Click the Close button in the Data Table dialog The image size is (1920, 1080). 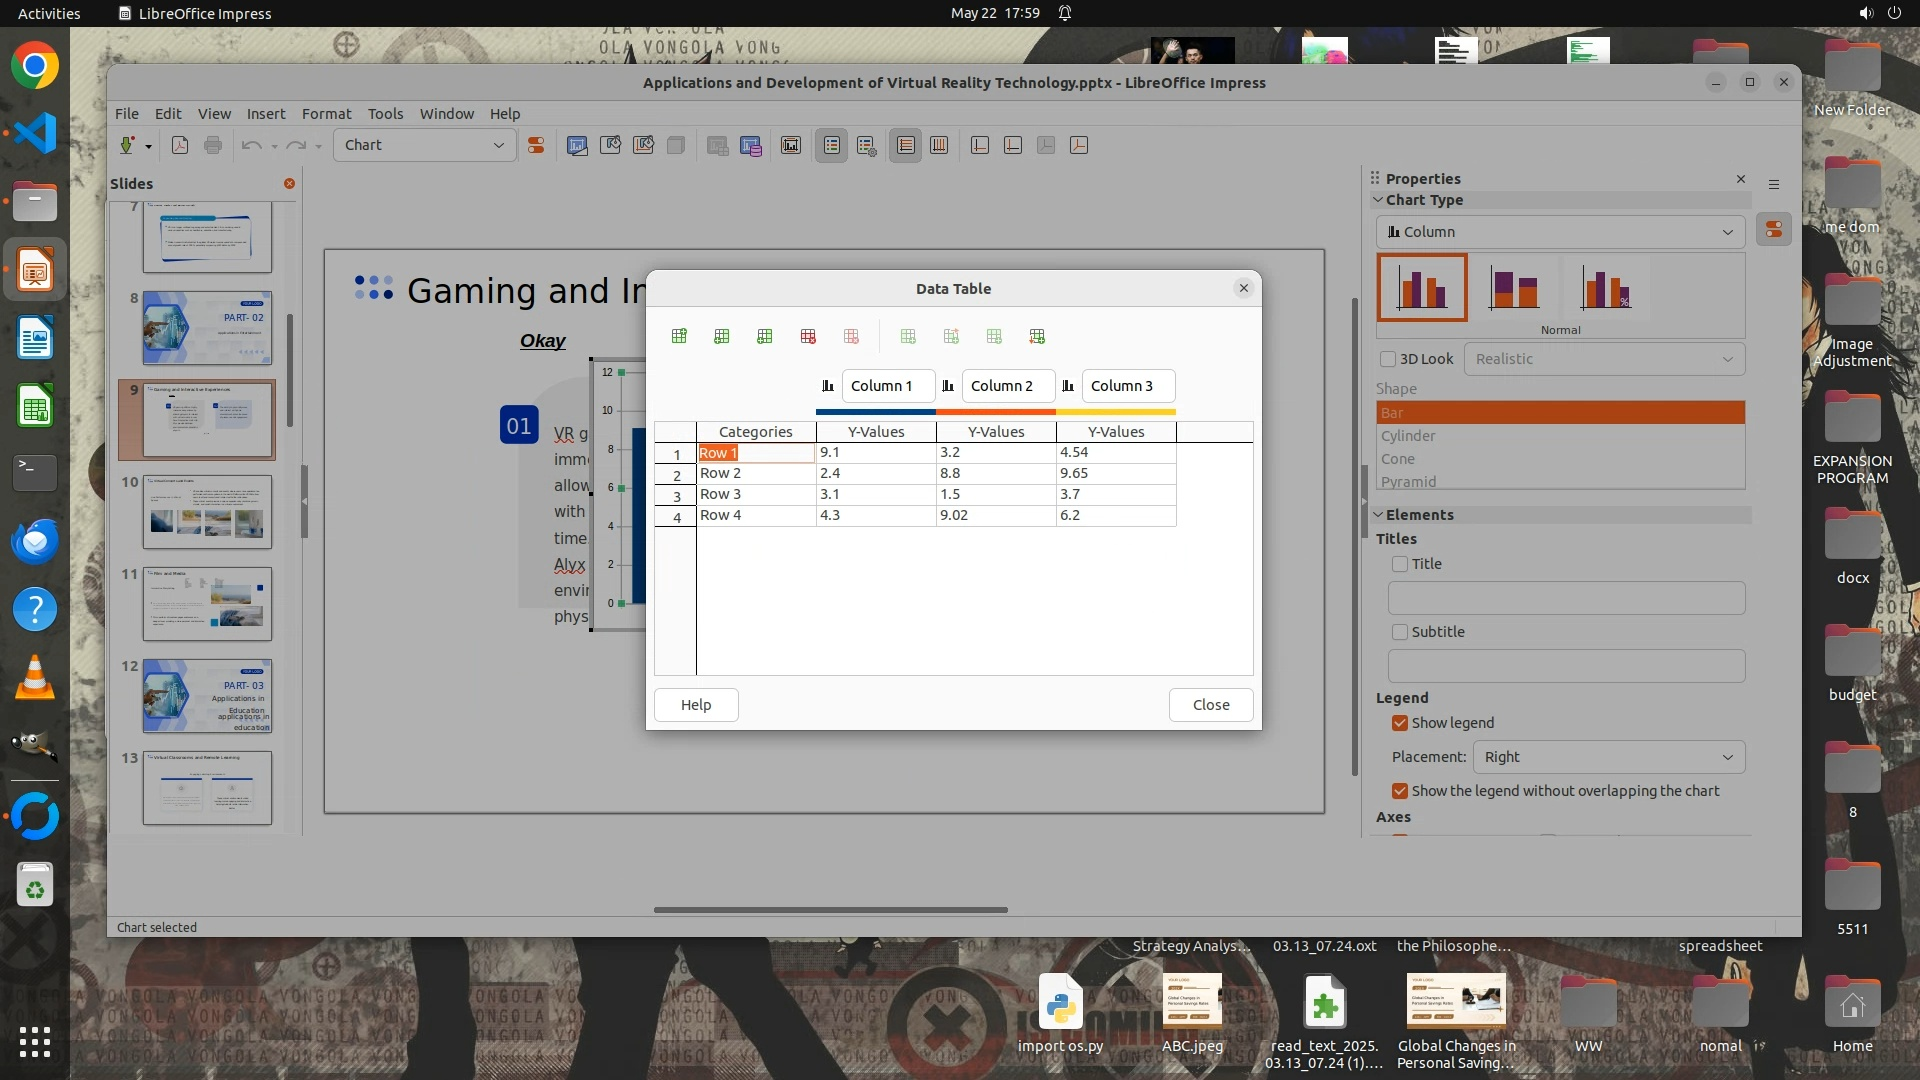click(x=1210, y=705)
